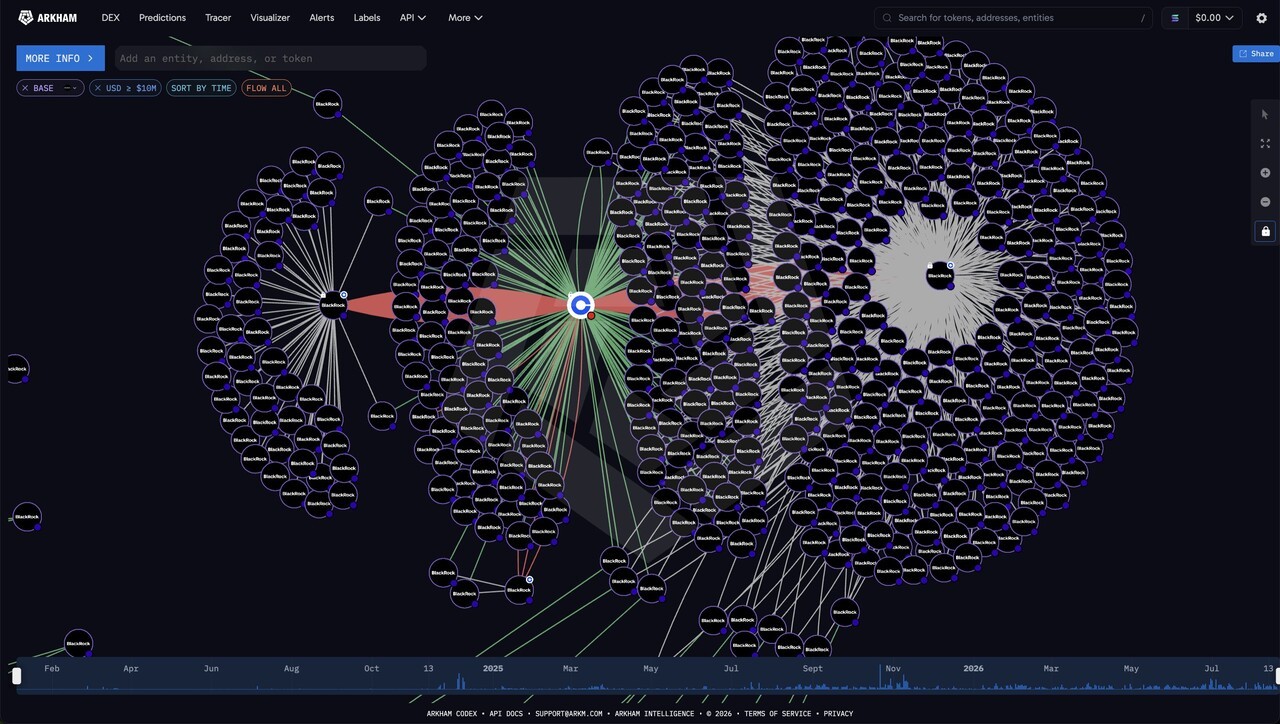Click the central Coinbase node
1280x724 pixels.
click(580, 305)
